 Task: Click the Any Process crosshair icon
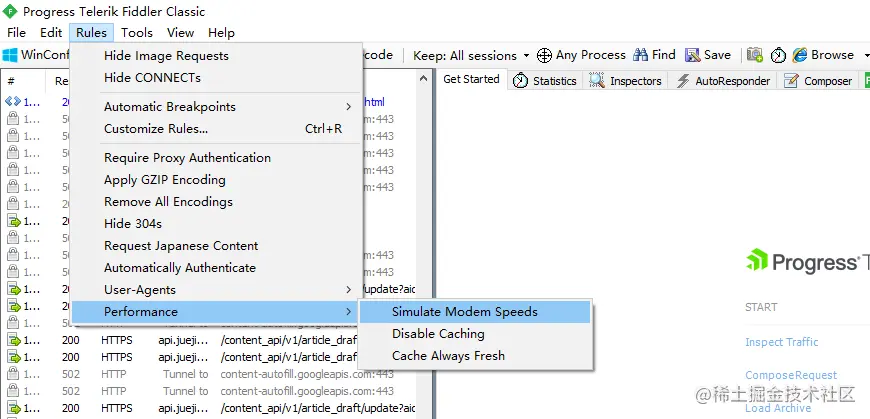click(x=545, y=55)
